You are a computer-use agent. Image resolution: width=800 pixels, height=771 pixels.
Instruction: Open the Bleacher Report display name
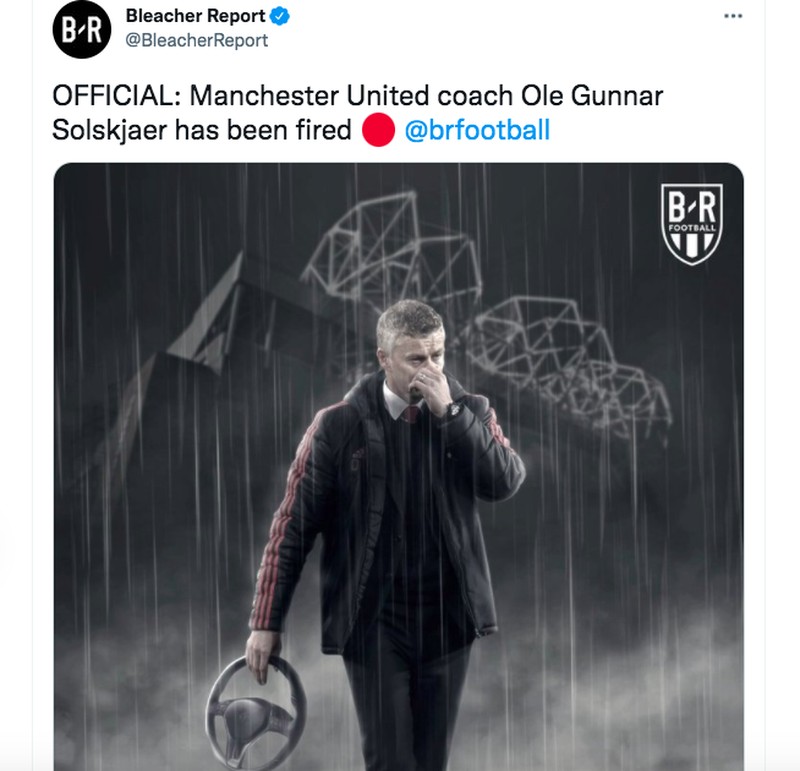(196, 17)
